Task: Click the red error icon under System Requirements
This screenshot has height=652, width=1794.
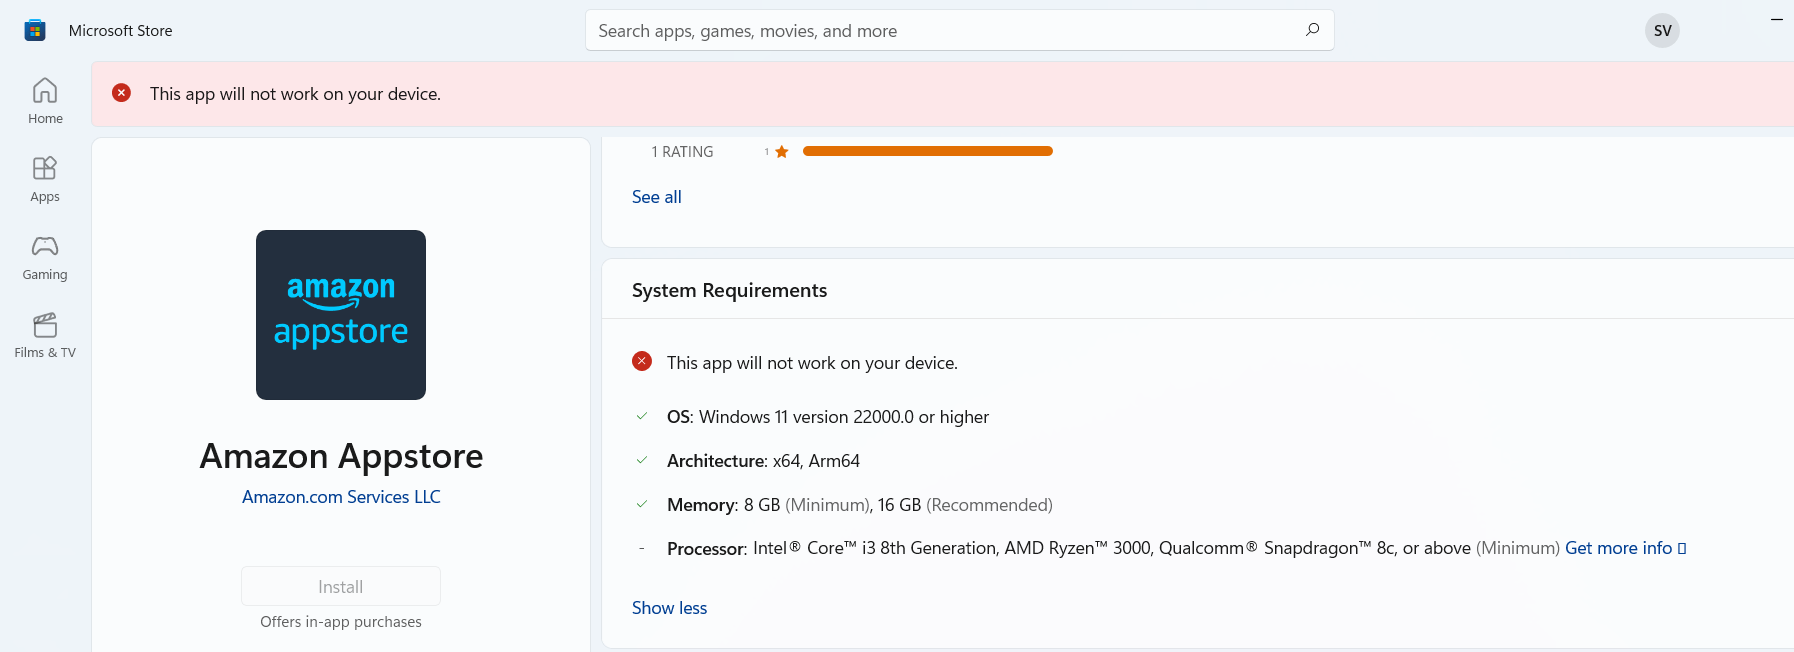Action: click(642, 362)
